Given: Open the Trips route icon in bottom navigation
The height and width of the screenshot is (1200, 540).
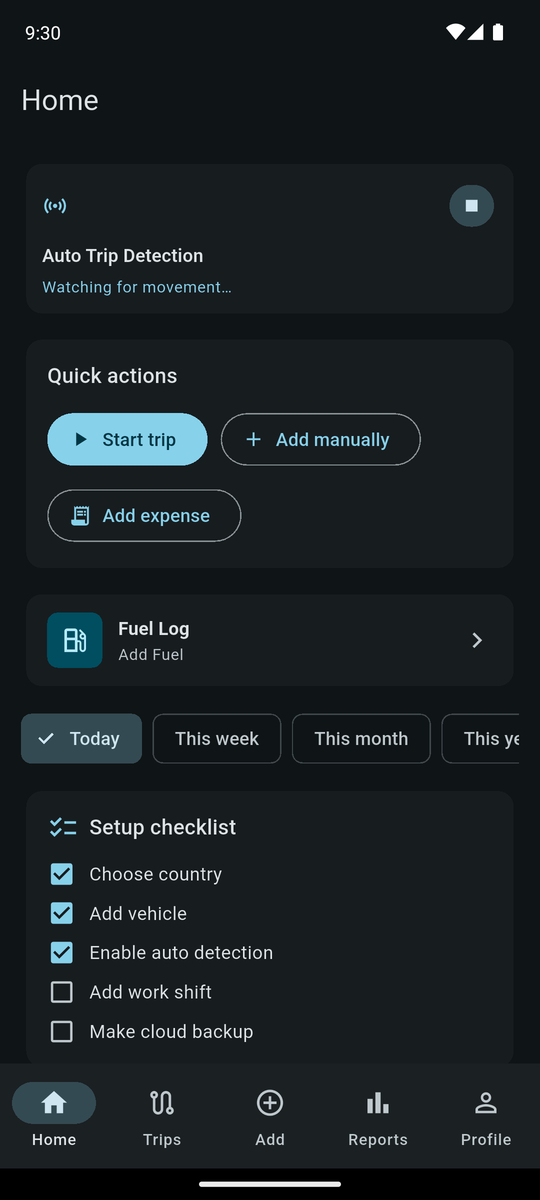Looking at the screenshot, I should 162,1103.
